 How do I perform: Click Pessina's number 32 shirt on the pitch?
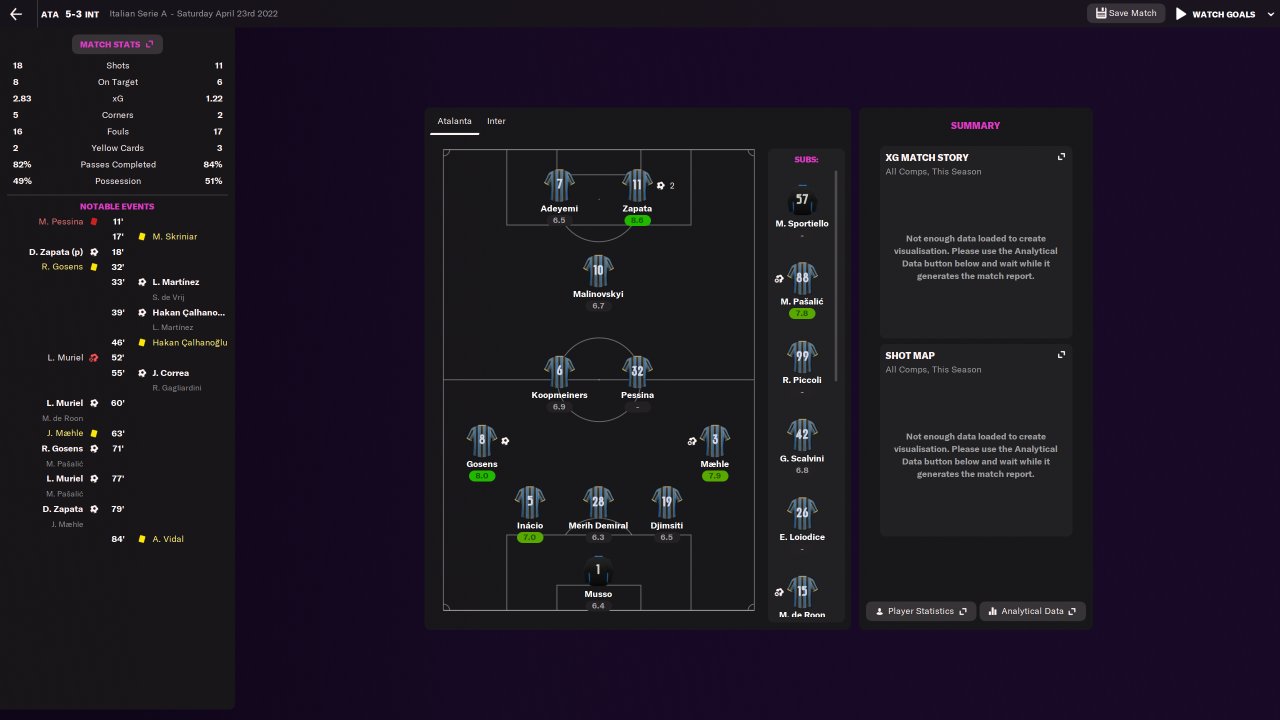(637, 372)
